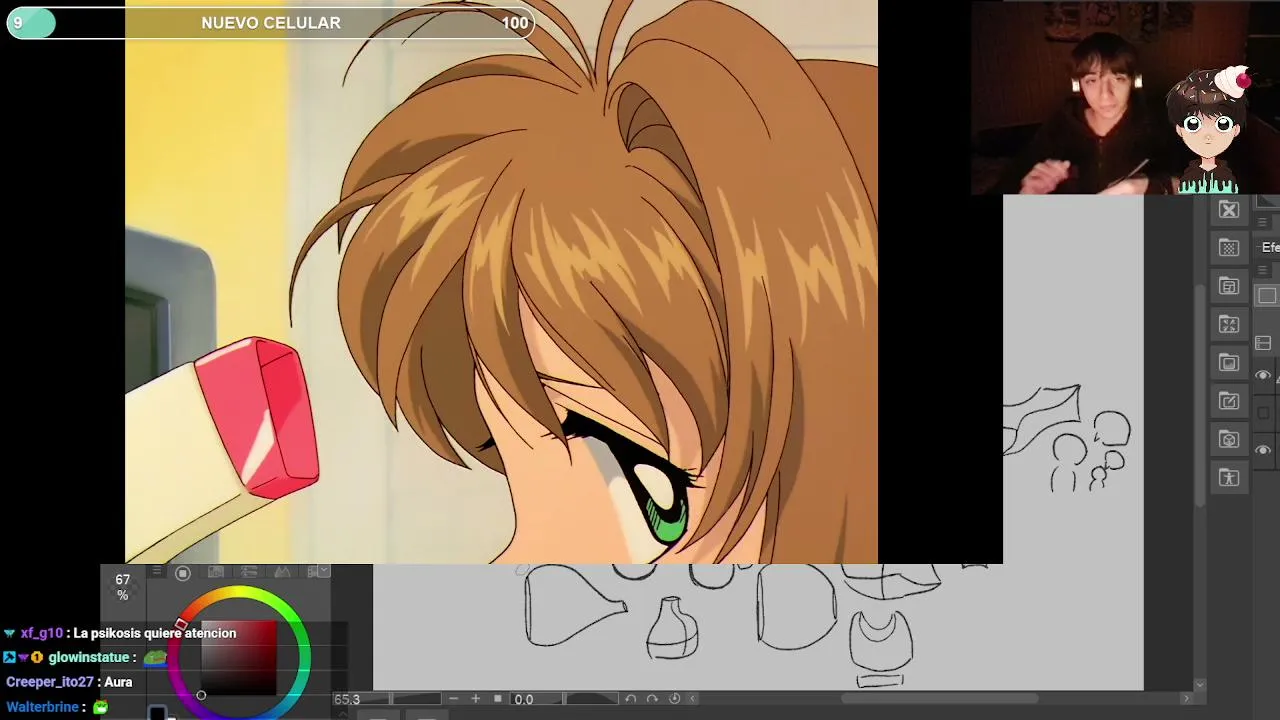Select the black main color swatch
Image resolution: width=1280 pixels, height=720 pixels.
157,713
